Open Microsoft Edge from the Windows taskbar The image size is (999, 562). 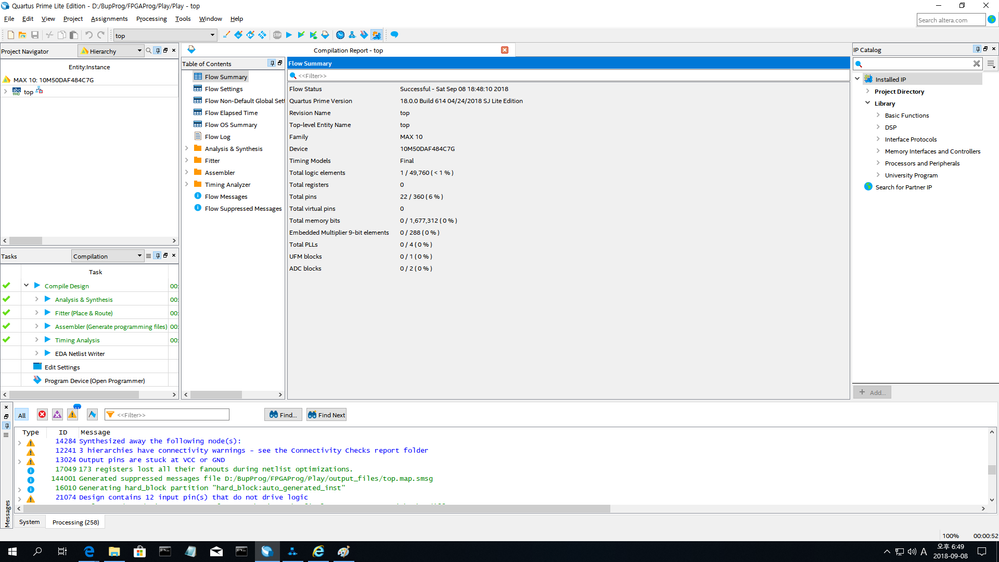[x=89, y=551]
